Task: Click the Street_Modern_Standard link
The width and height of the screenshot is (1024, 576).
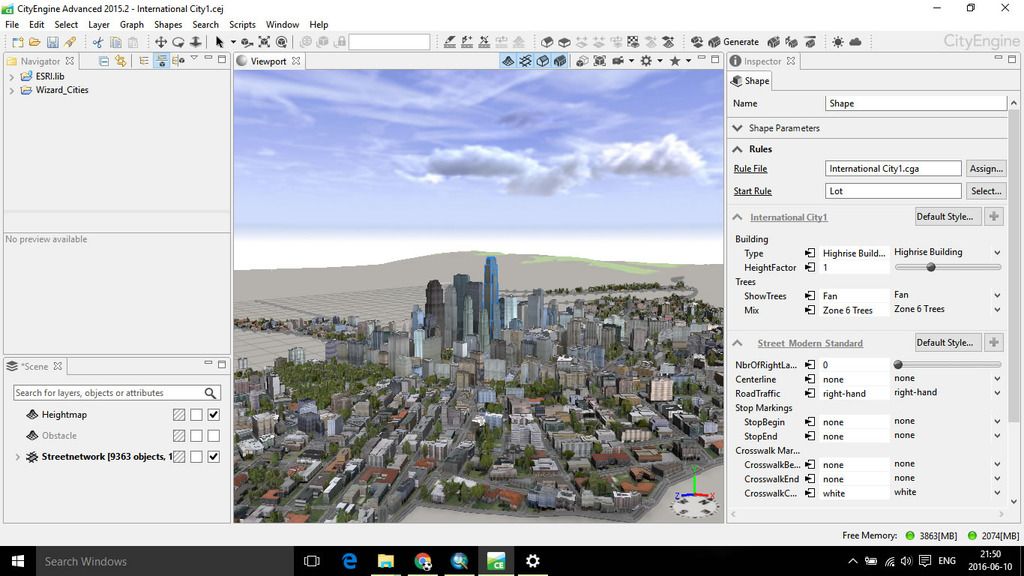Action: (x=810, y=344)
